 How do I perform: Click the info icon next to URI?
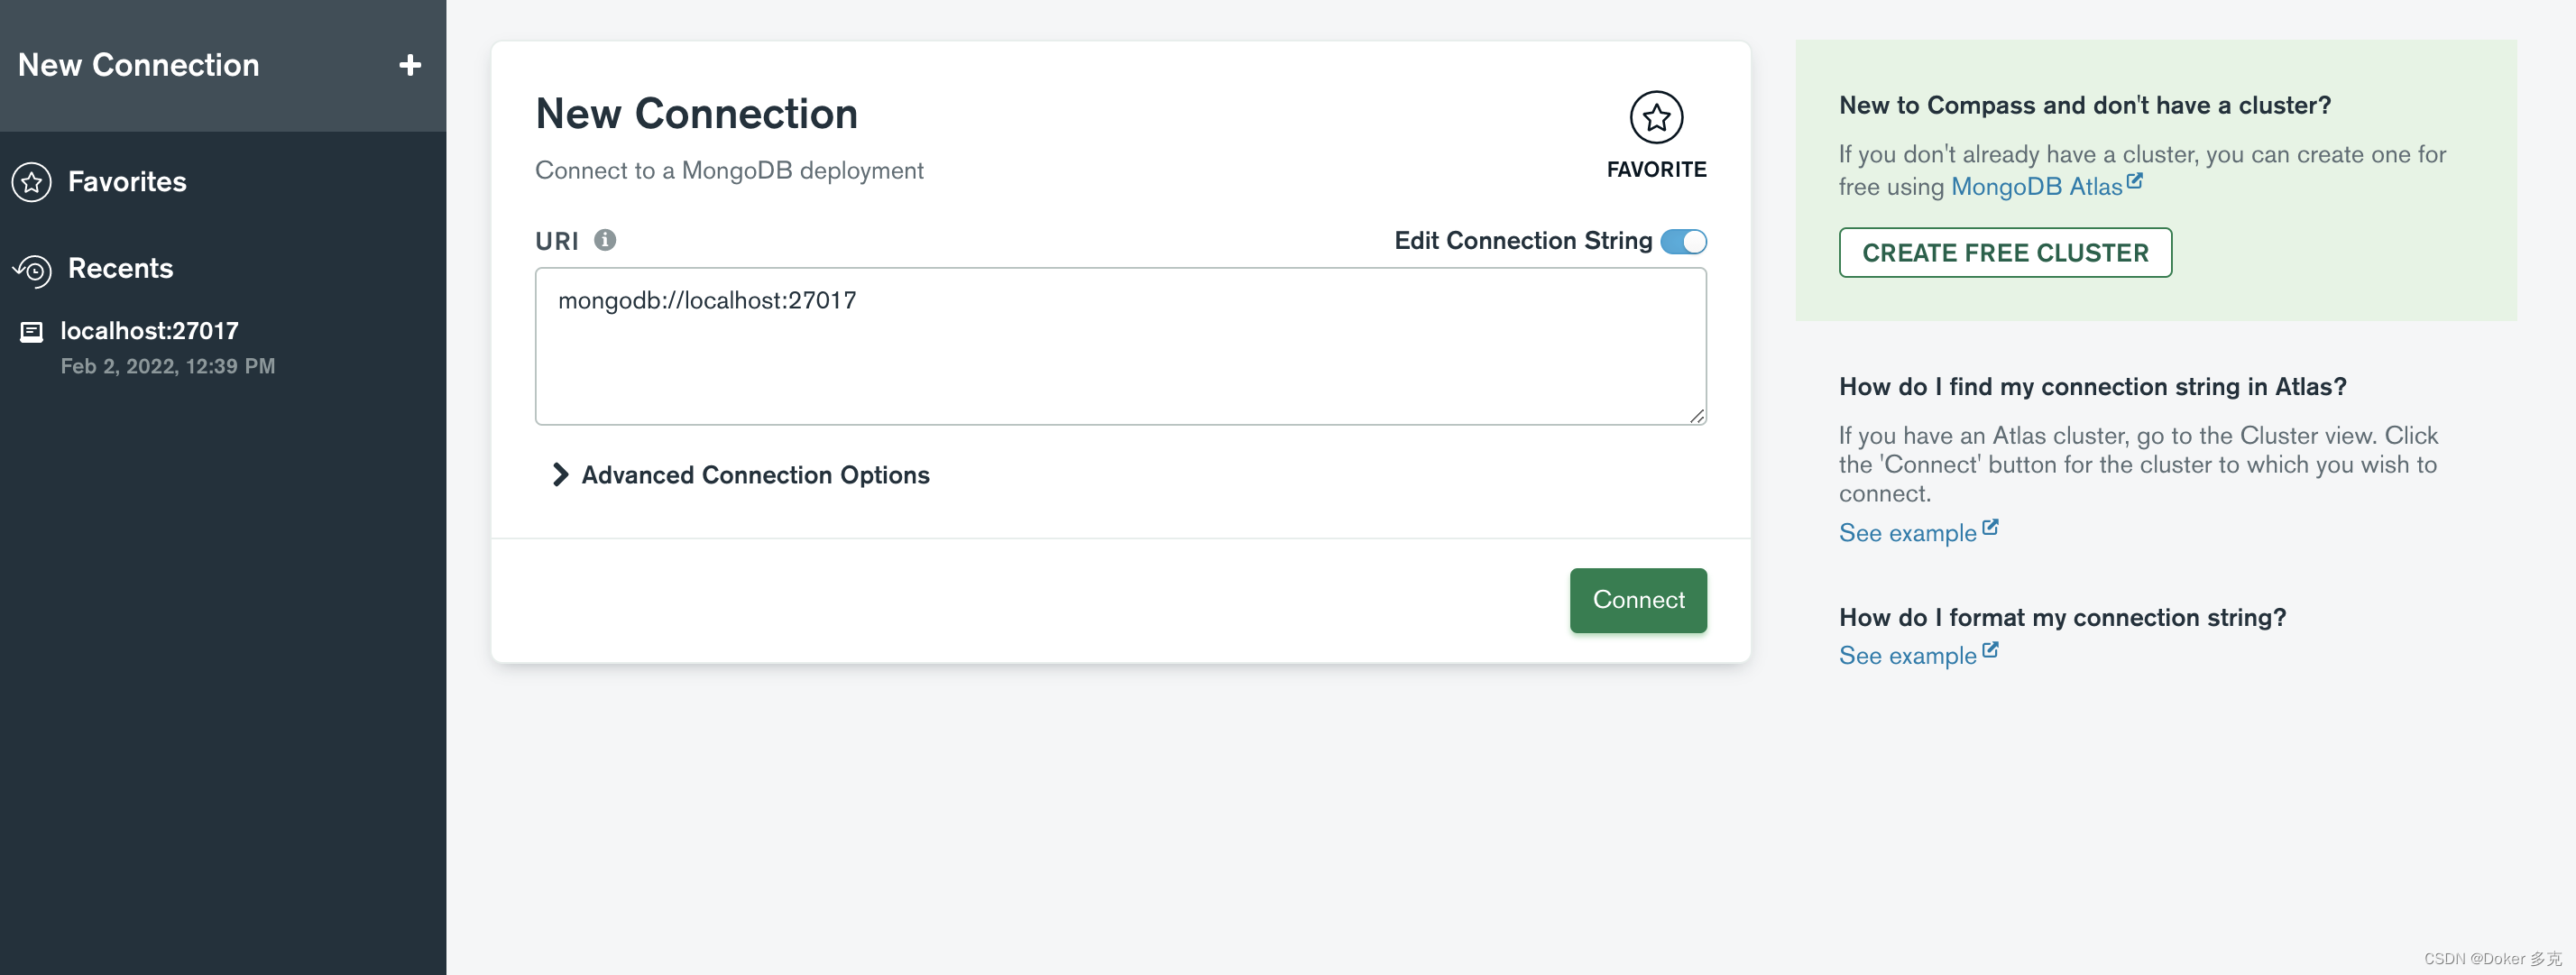click(606, 240)
